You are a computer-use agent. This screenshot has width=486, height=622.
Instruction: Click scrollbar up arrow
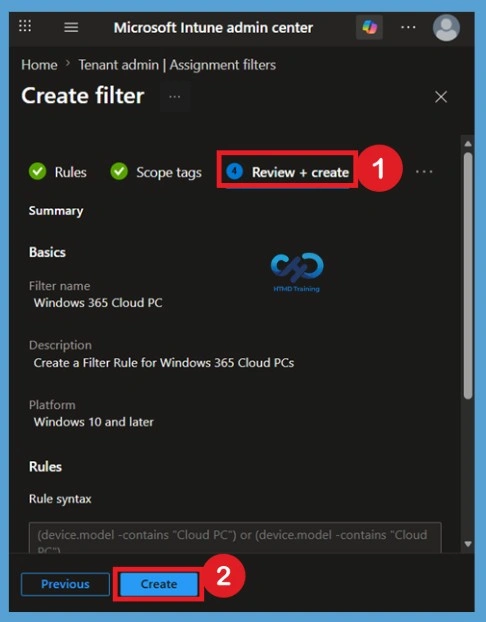click(468, 144)
